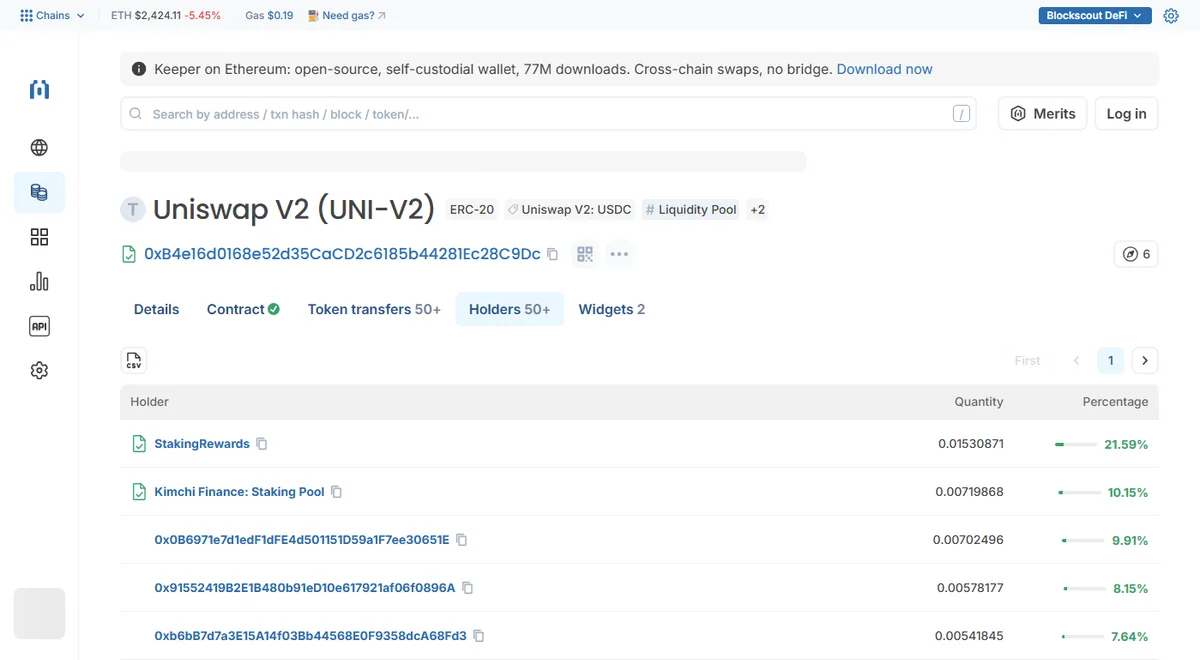The height and width of the screenshot is (660, 1200).
Task: Show QR code for contract address
Action: [x=585, y=254]
